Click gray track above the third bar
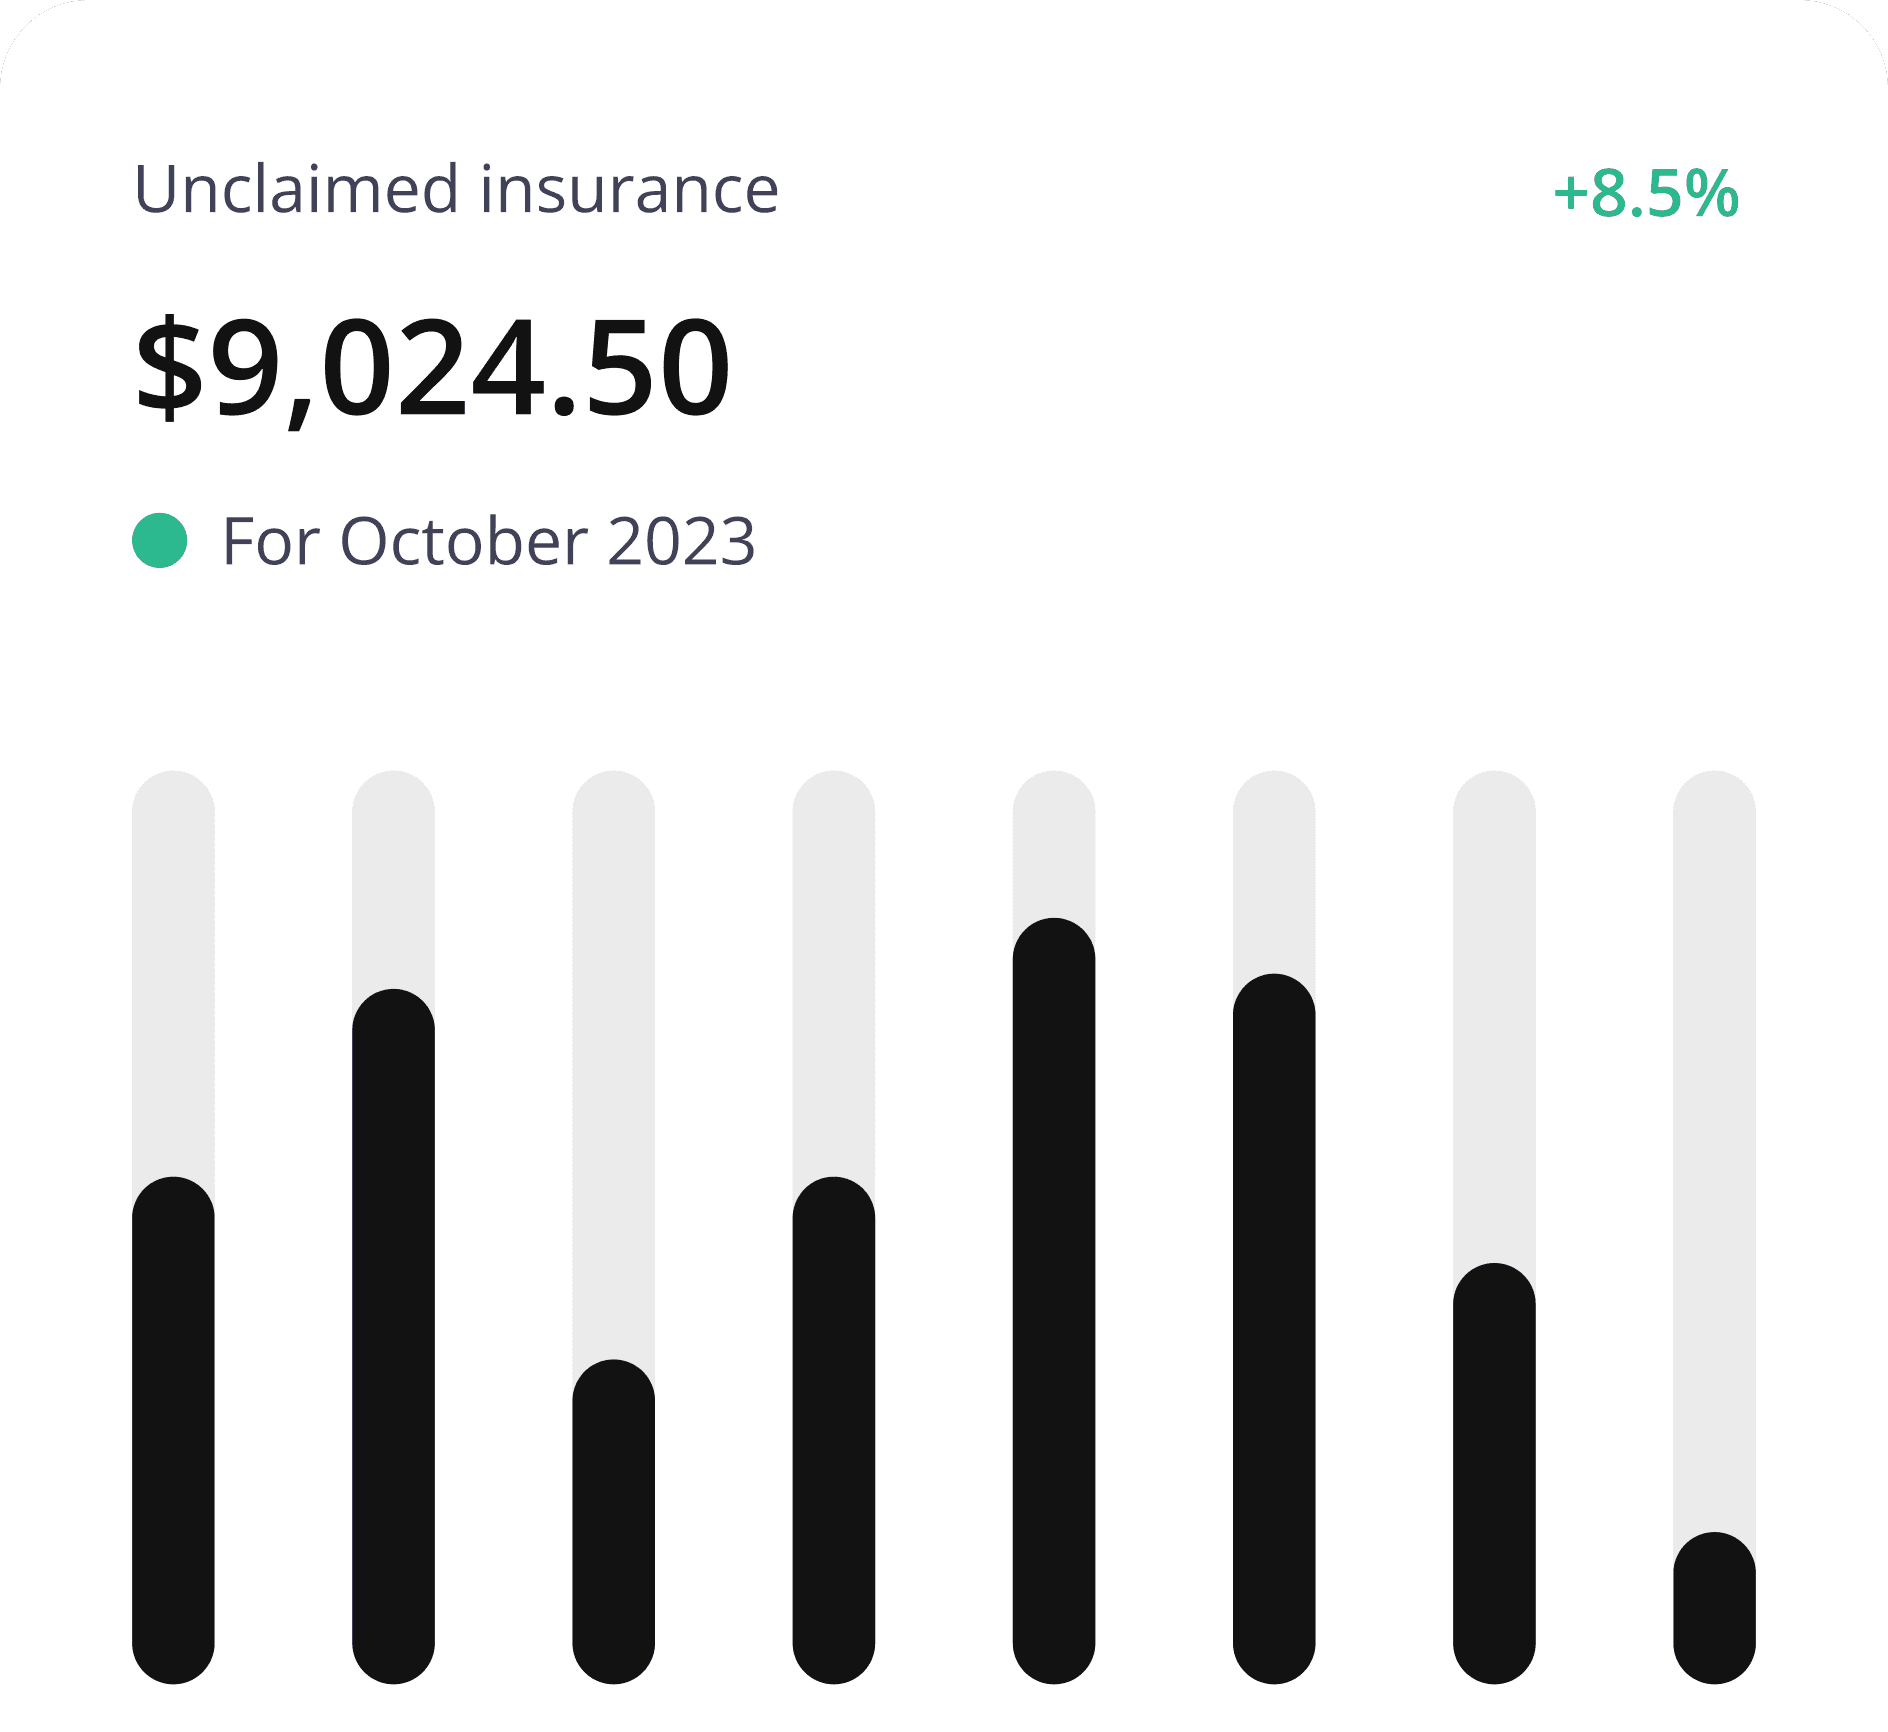This screenshot has height=1732, width=1888. pyautogui.click(x=613, y=1065)
